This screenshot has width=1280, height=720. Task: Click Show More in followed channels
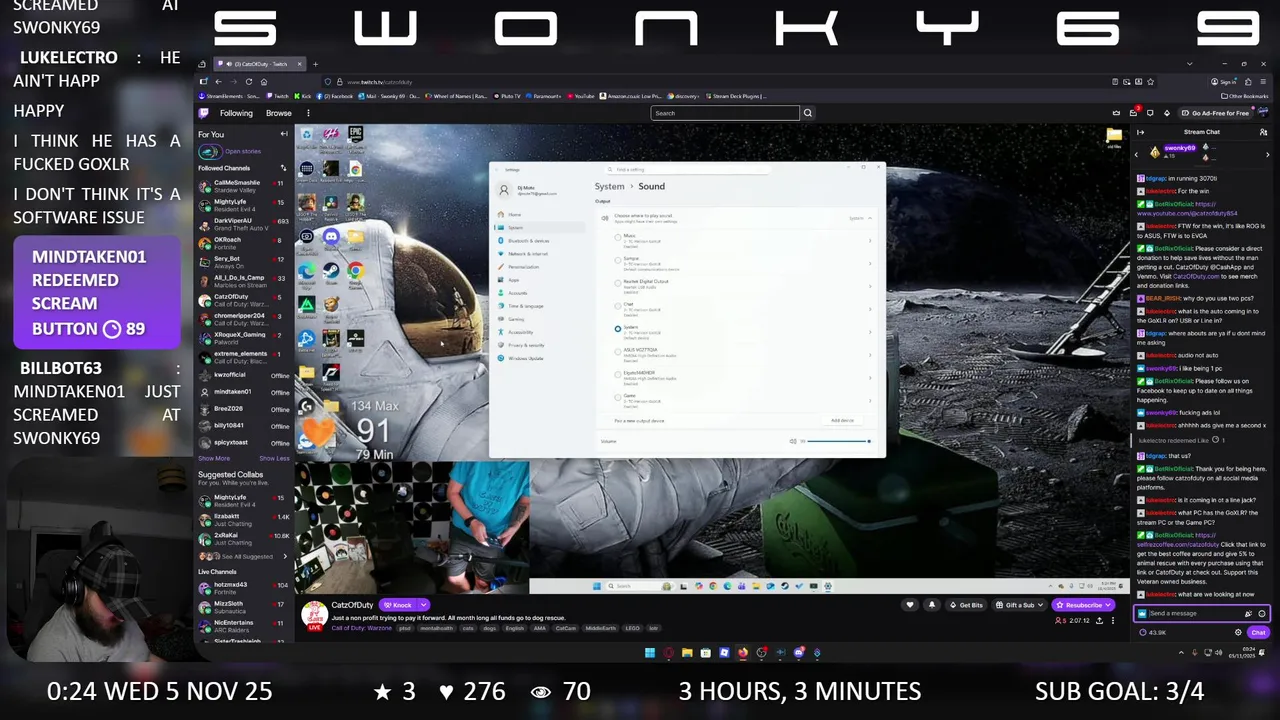click(x=213, y=458)
